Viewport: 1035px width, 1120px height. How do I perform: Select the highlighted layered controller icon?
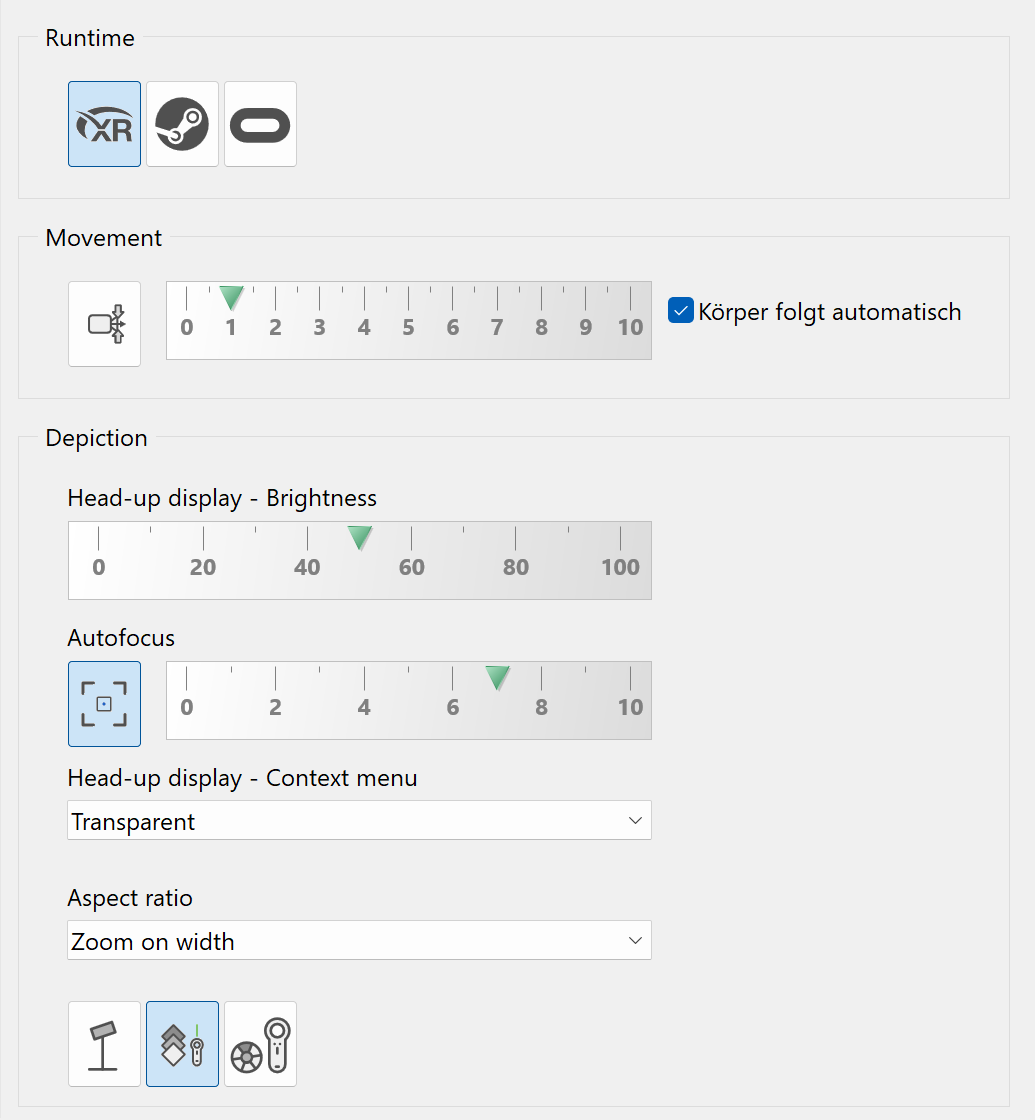tap(182, 1044)
